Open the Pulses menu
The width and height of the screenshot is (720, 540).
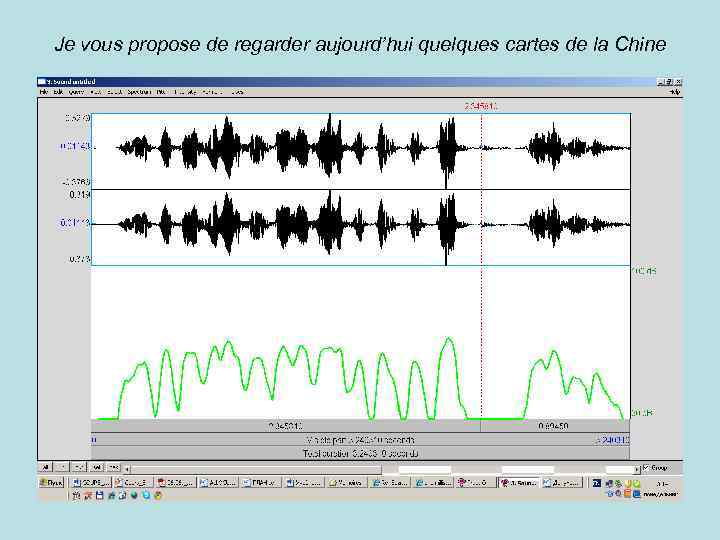(237, 92)
